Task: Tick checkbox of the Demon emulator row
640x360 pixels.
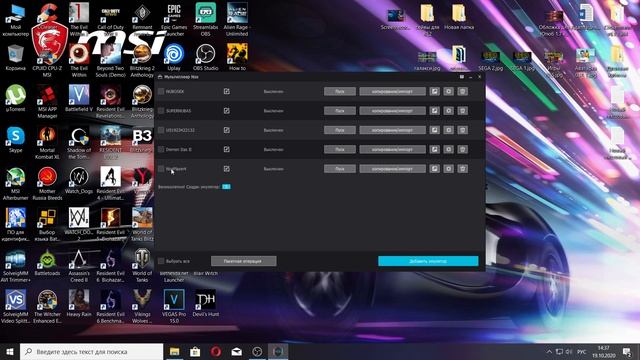Action: point(161,149)
